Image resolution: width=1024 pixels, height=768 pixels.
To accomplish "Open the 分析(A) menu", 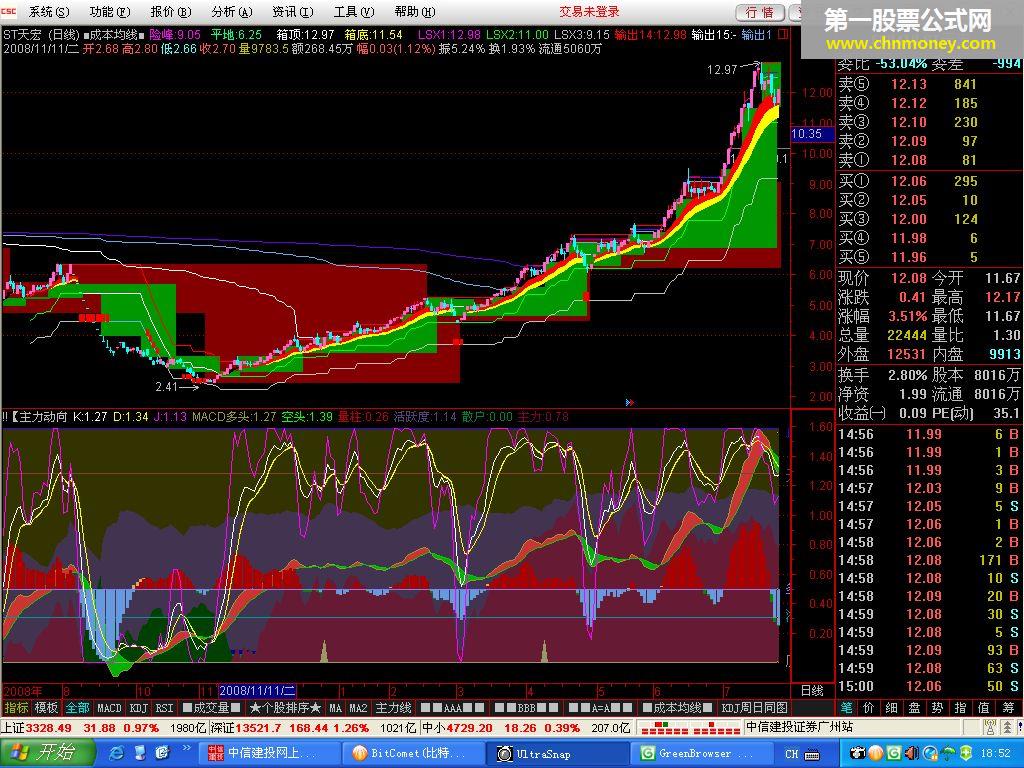I will [232, 12].
